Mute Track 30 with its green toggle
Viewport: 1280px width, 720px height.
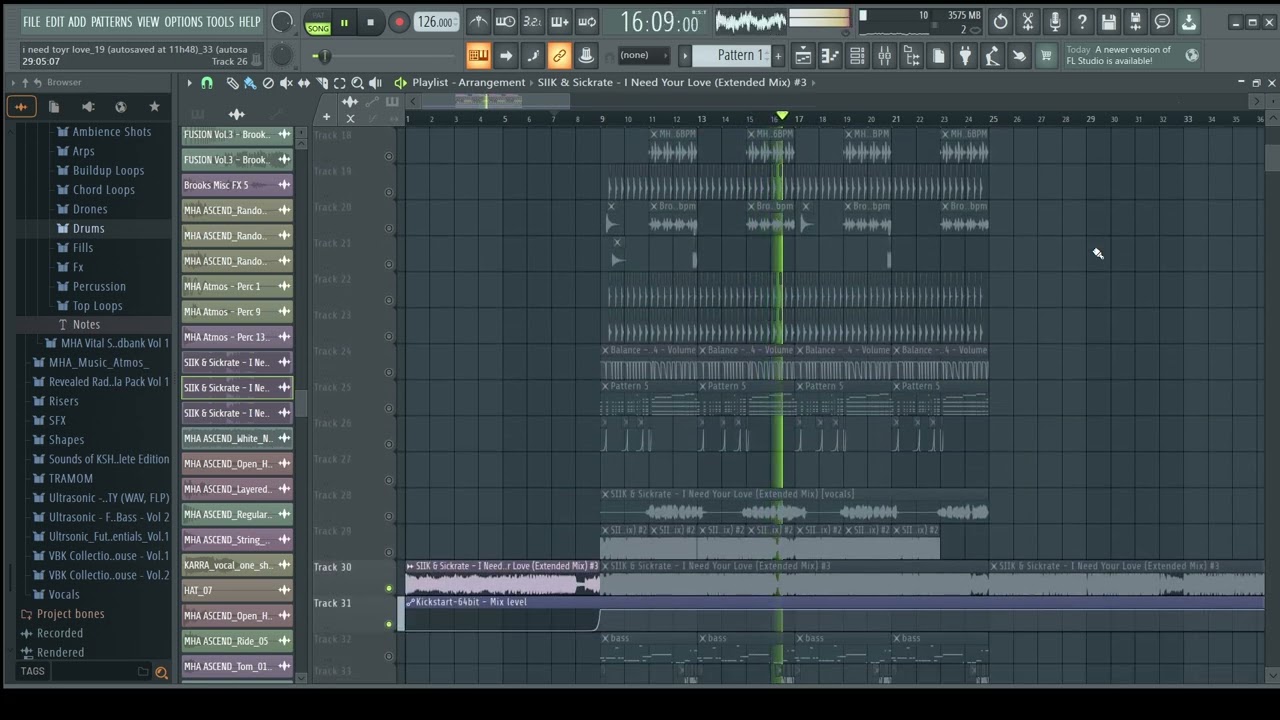tap(389, 588)
